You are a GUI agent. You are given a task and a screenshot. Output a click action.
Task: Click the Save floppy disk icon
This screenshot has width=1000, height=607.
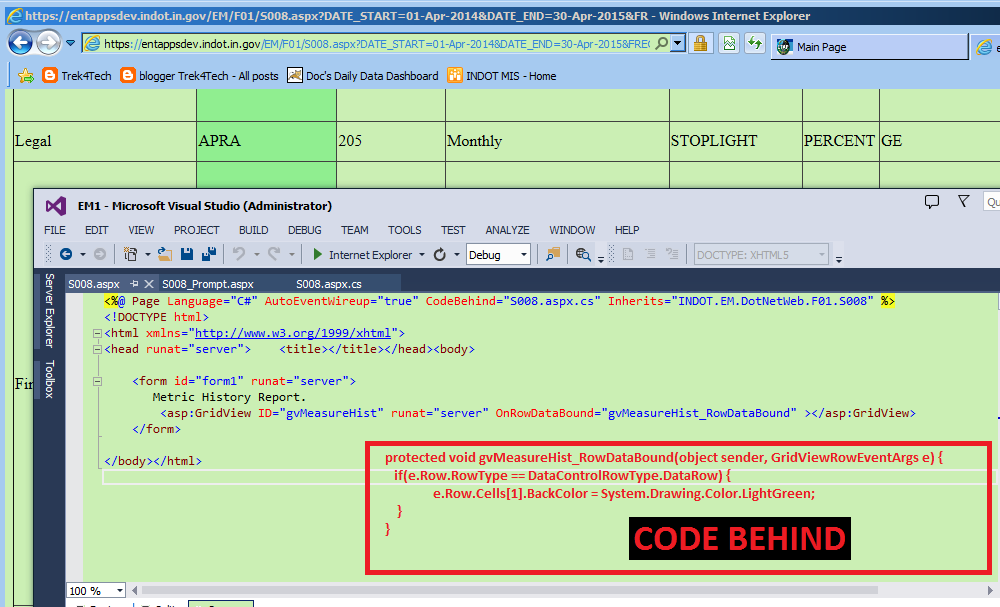[187, 254]
